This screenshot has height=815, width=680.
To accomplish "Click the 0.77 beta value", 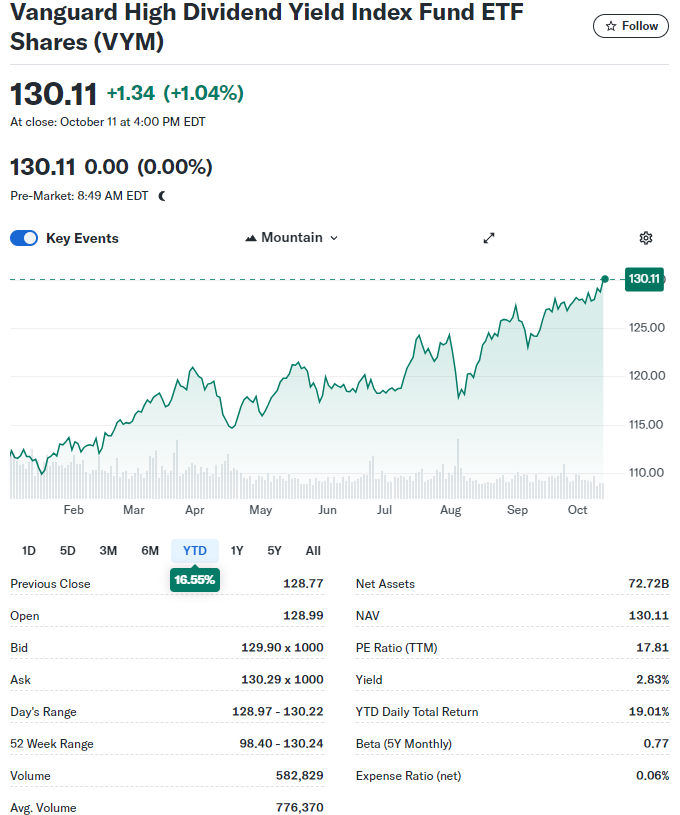I will [656, 743].
